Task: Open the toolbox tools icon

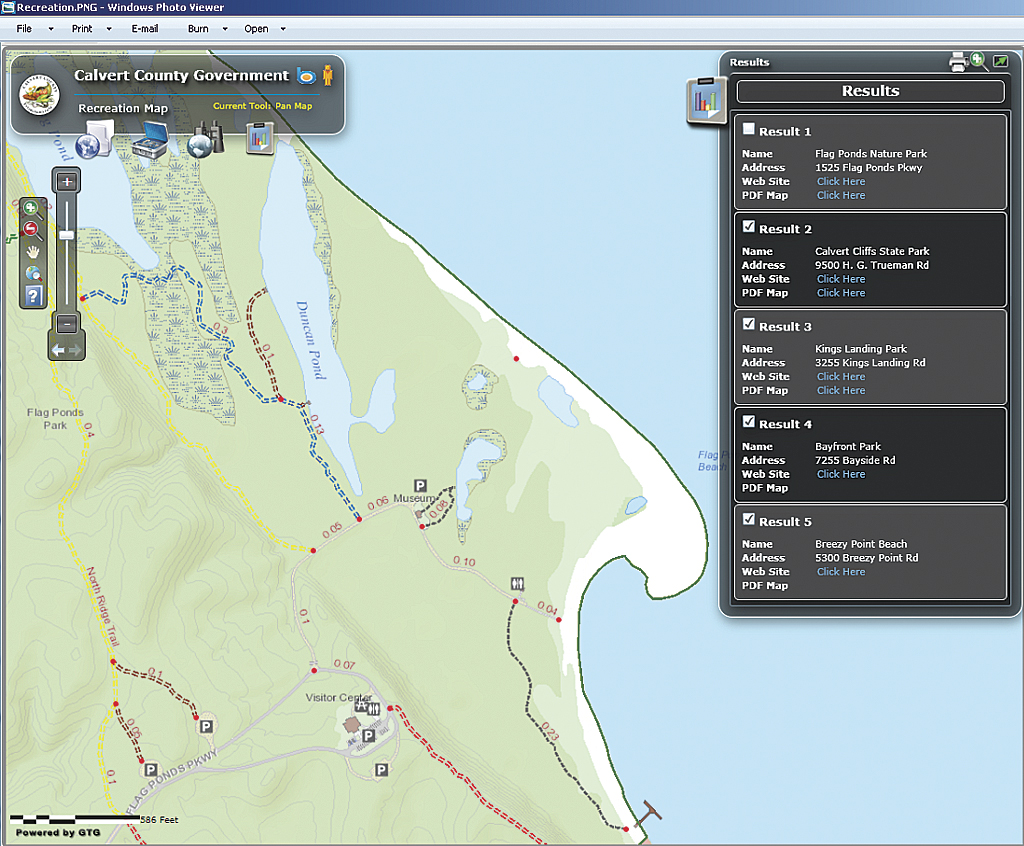Action: pyautogui.click(x=150, y=140)
